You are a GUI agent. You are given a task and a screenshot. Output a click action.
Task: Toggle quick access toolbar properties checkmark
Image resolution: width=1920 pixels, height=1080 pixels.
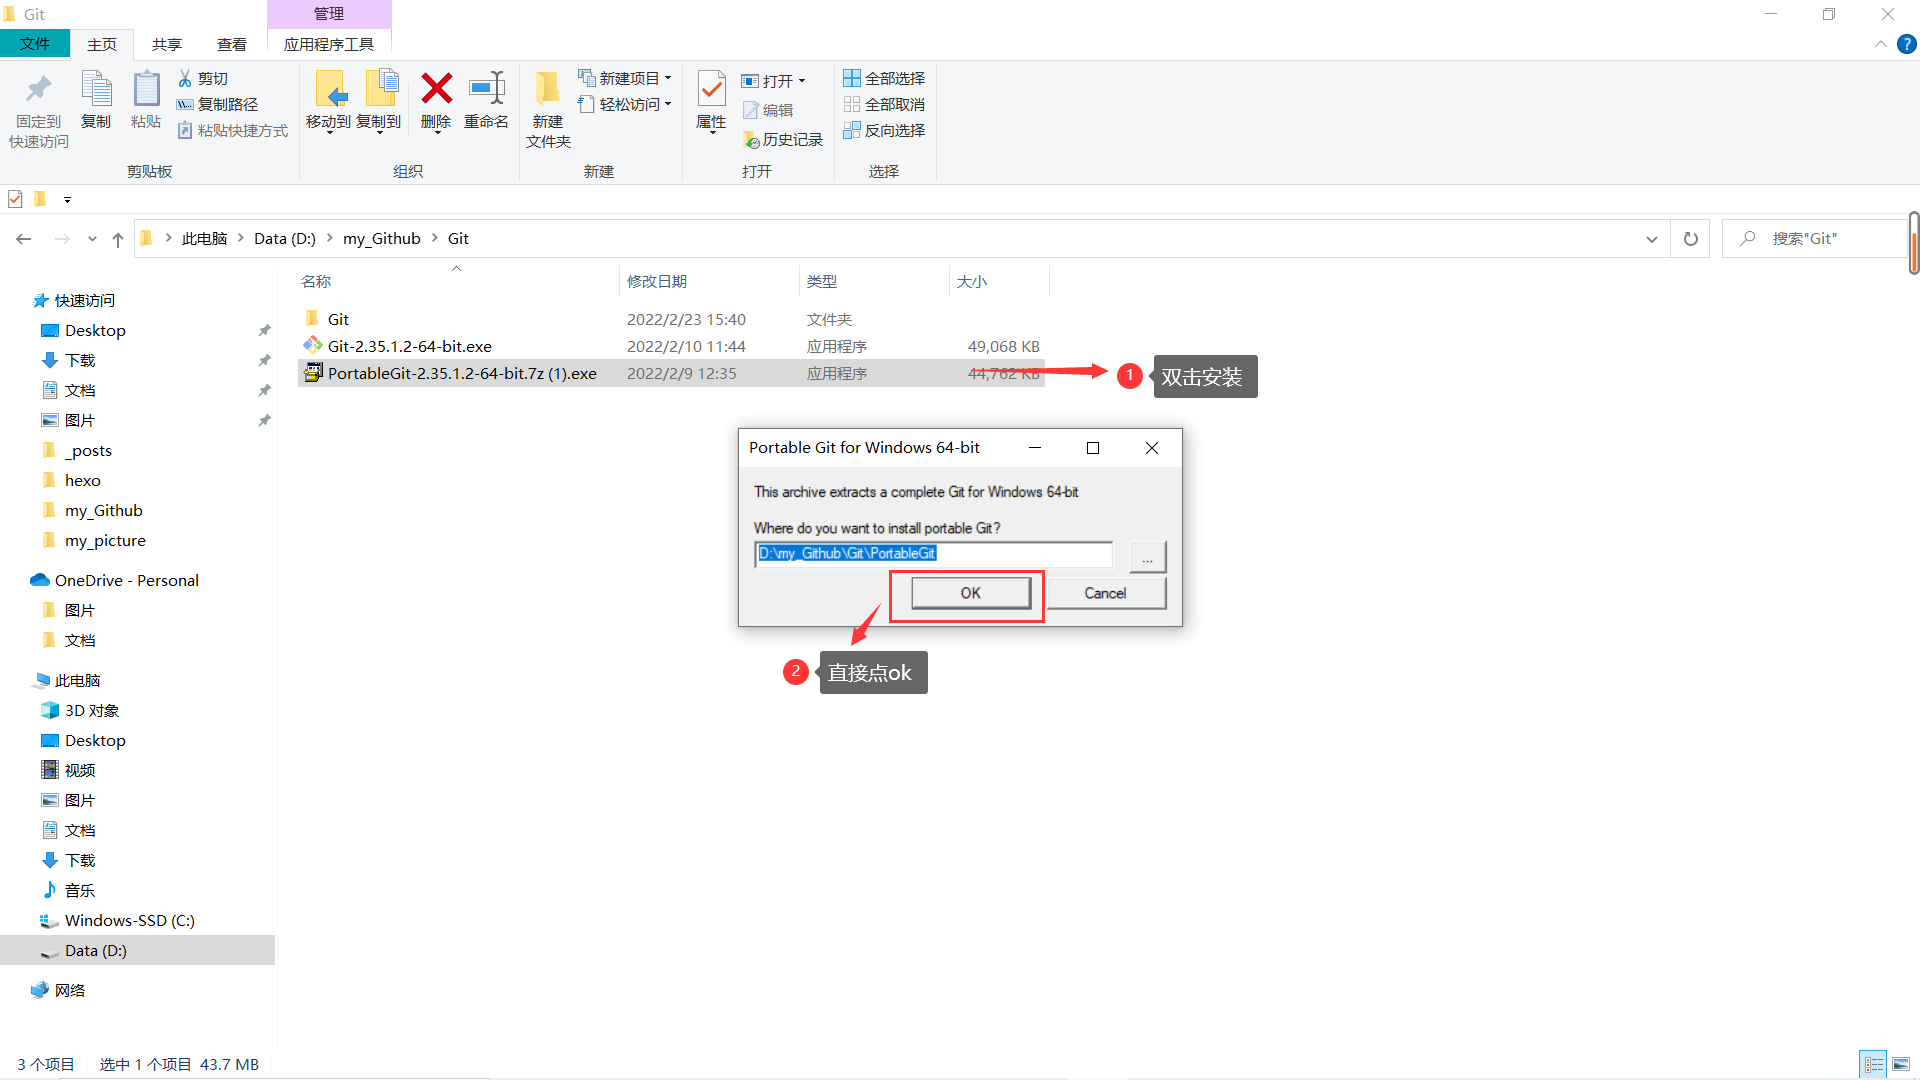coord(15,199)
